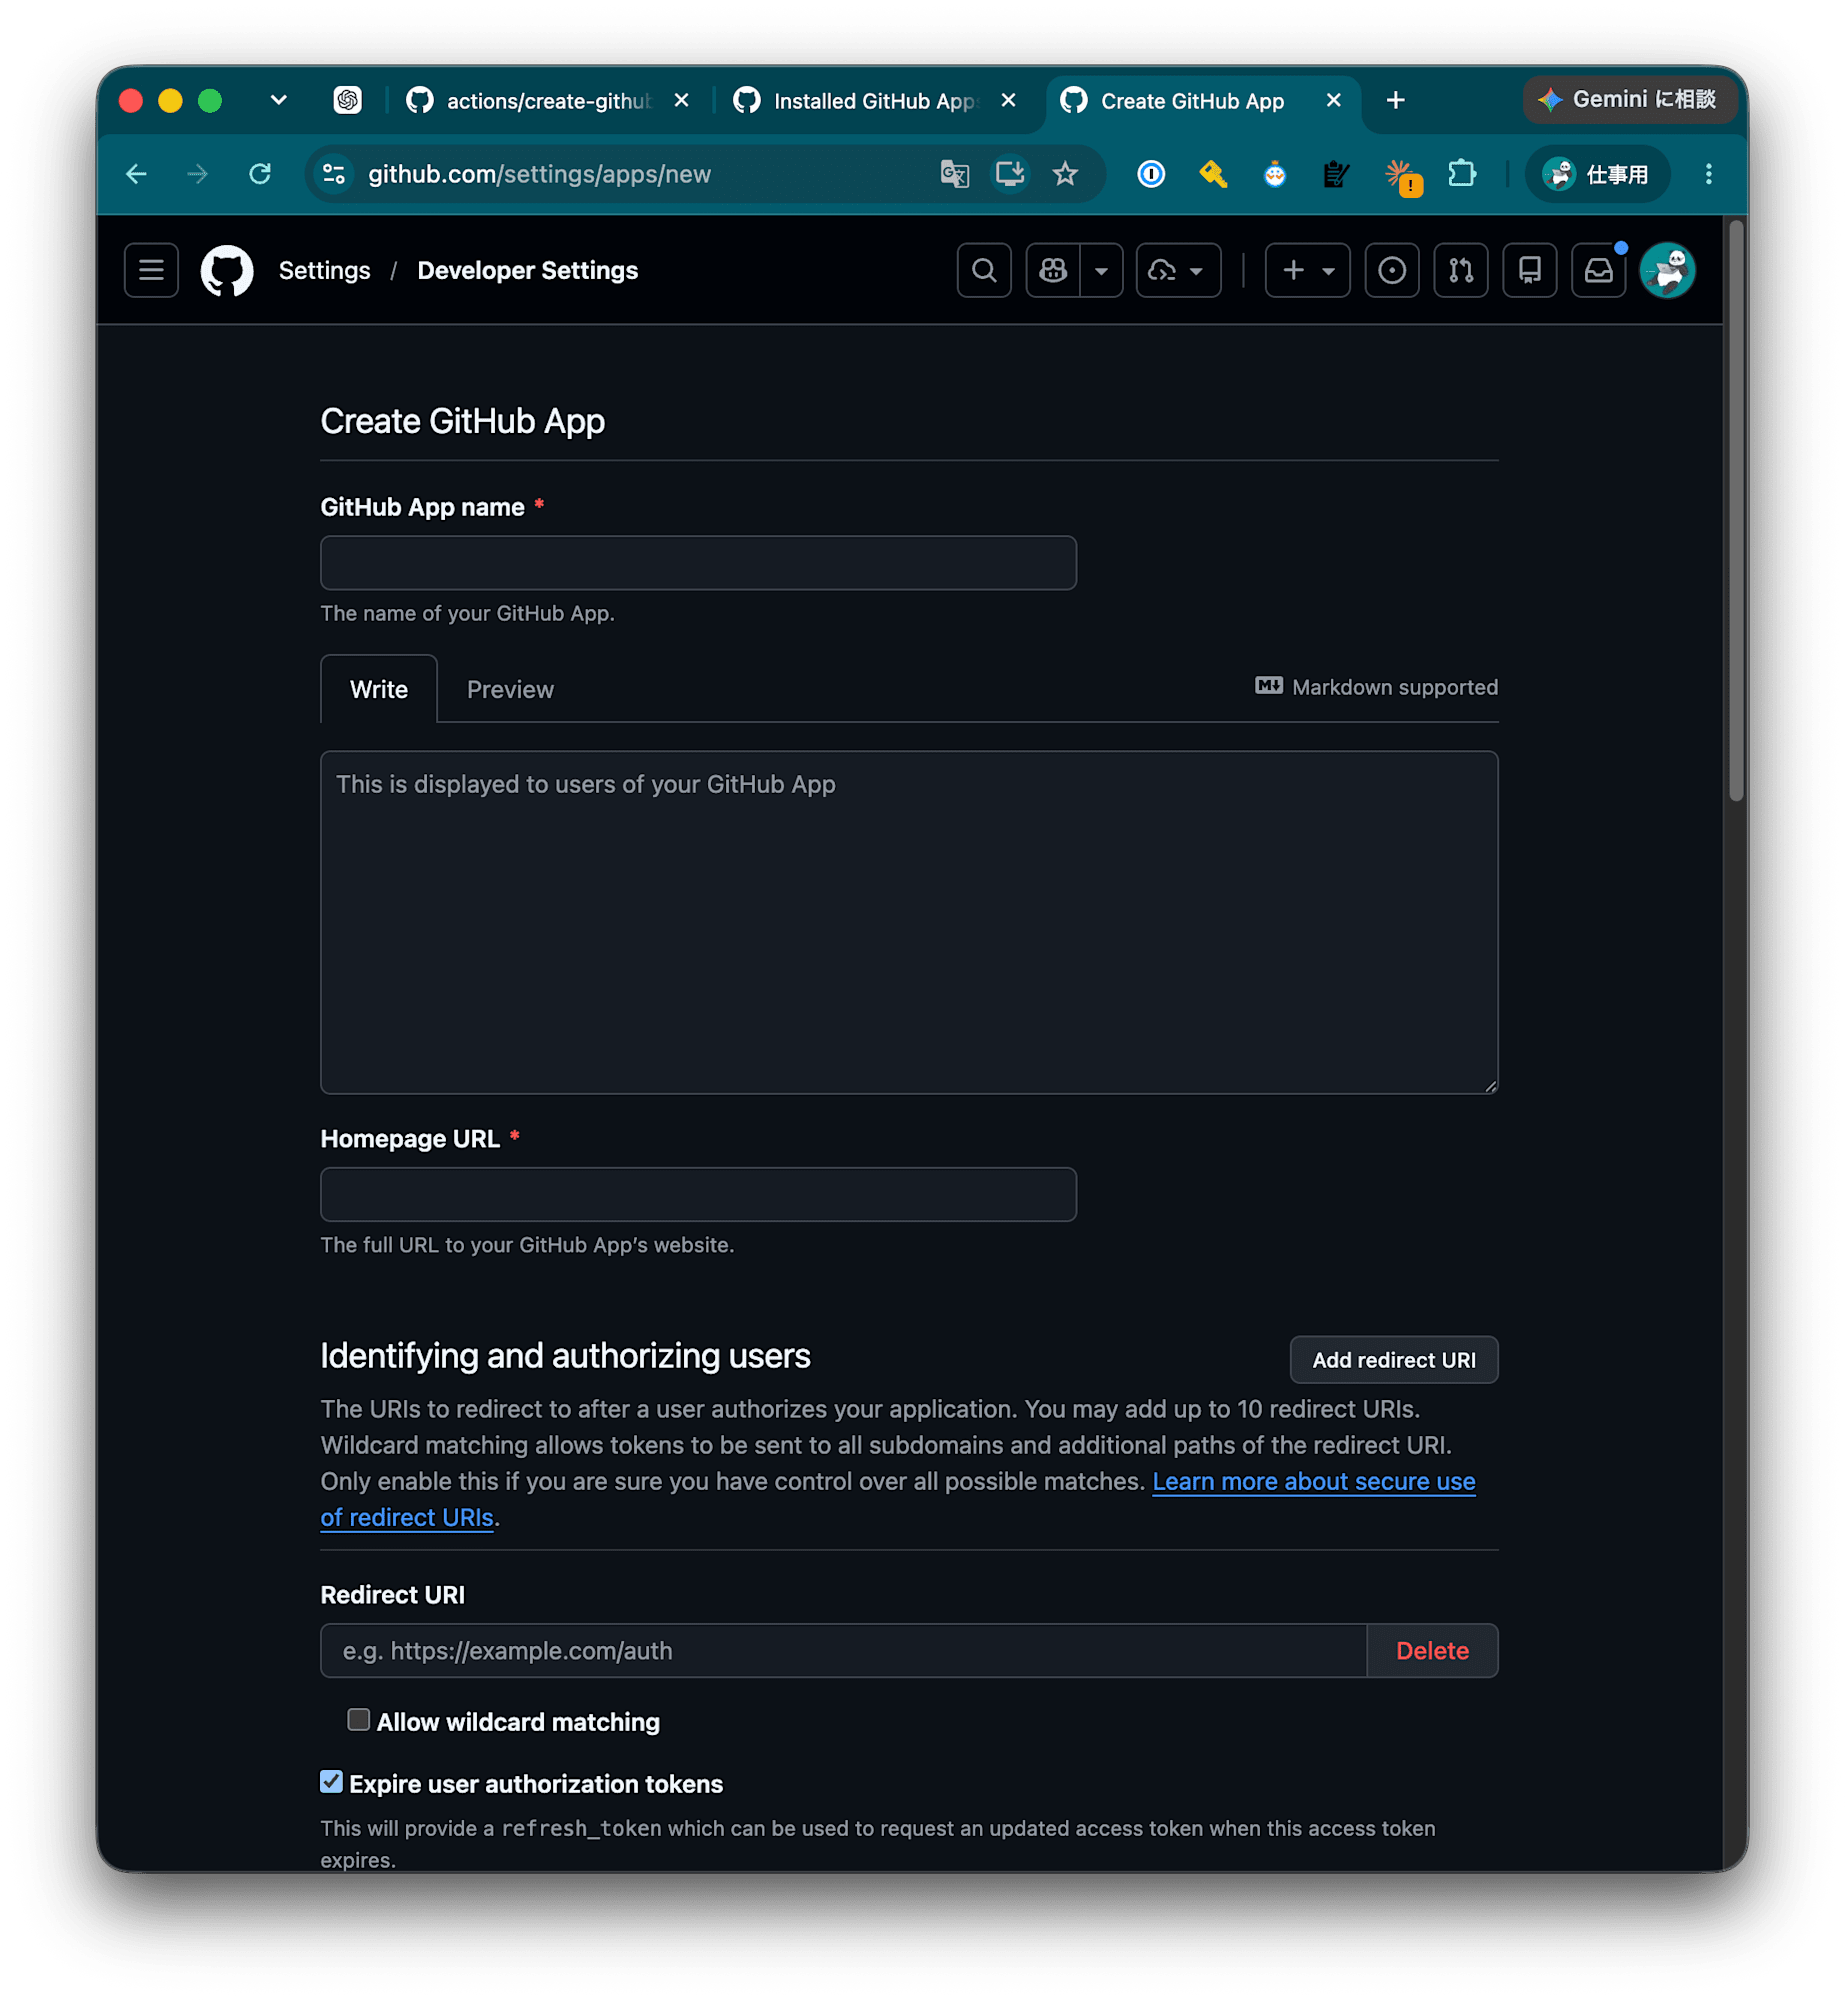1845x2000 pixels.
Task: Focus the GitHub App name field
Action: (x=697, y=562)
